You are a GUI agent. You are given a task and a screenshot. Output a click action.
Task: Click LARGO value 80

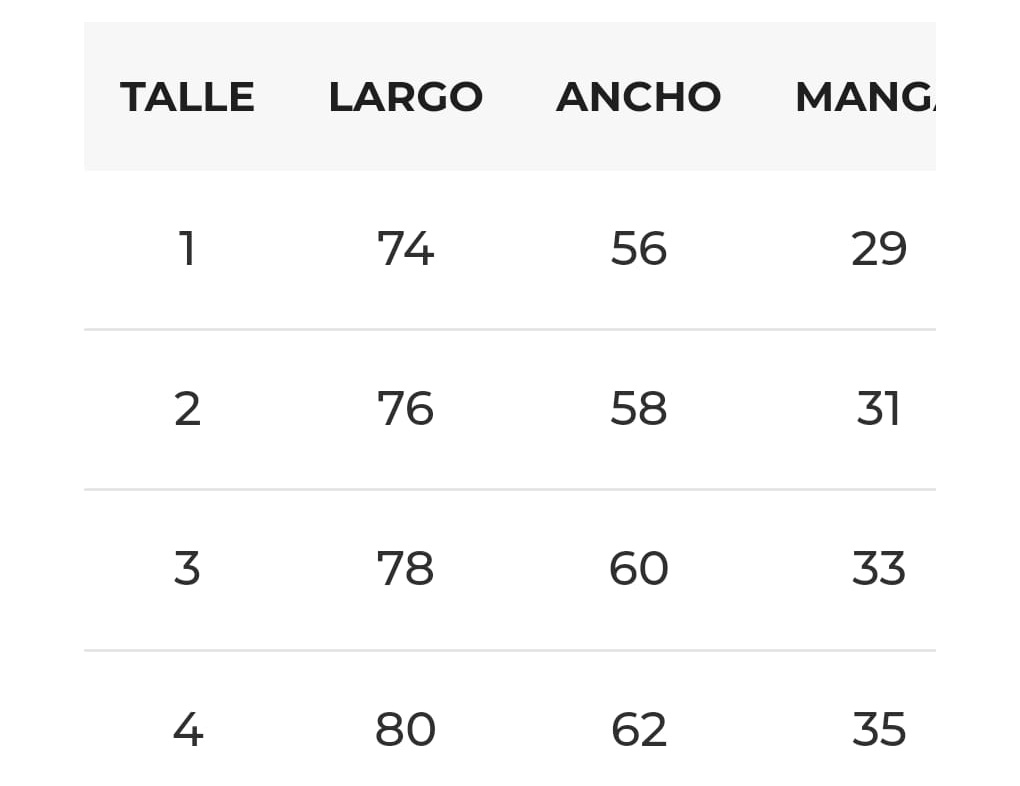click(x=405, y=729)
